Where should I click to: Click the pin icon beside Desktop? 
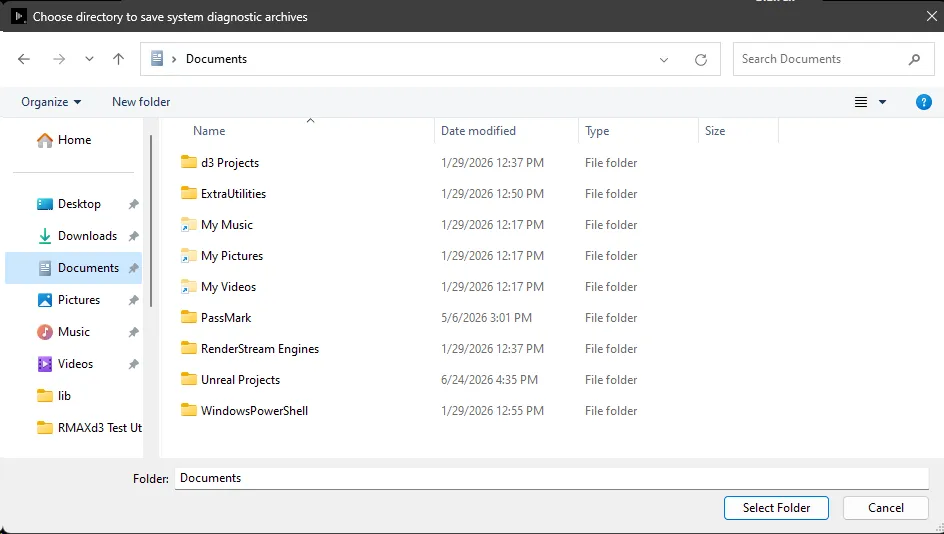[134, 204]
